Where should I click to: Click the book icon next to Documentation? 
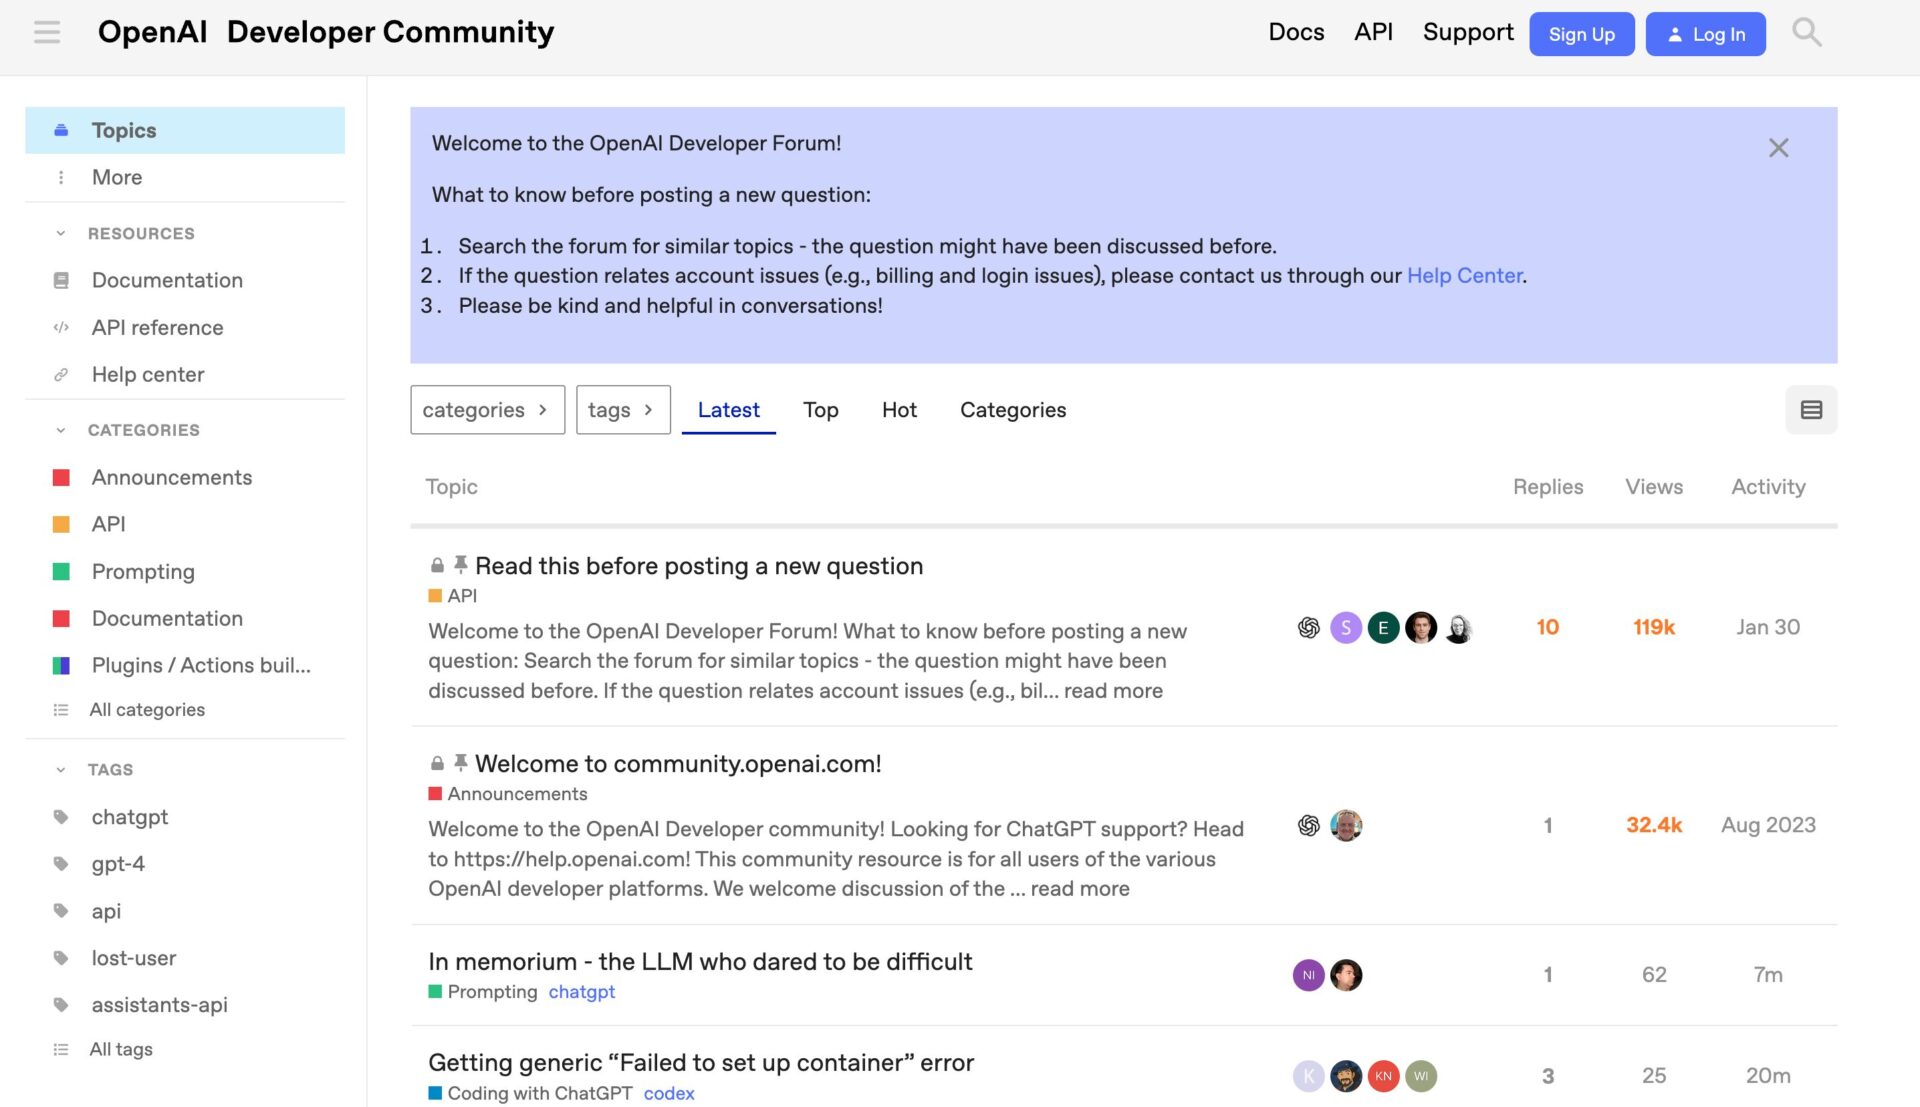coord(61,280)
